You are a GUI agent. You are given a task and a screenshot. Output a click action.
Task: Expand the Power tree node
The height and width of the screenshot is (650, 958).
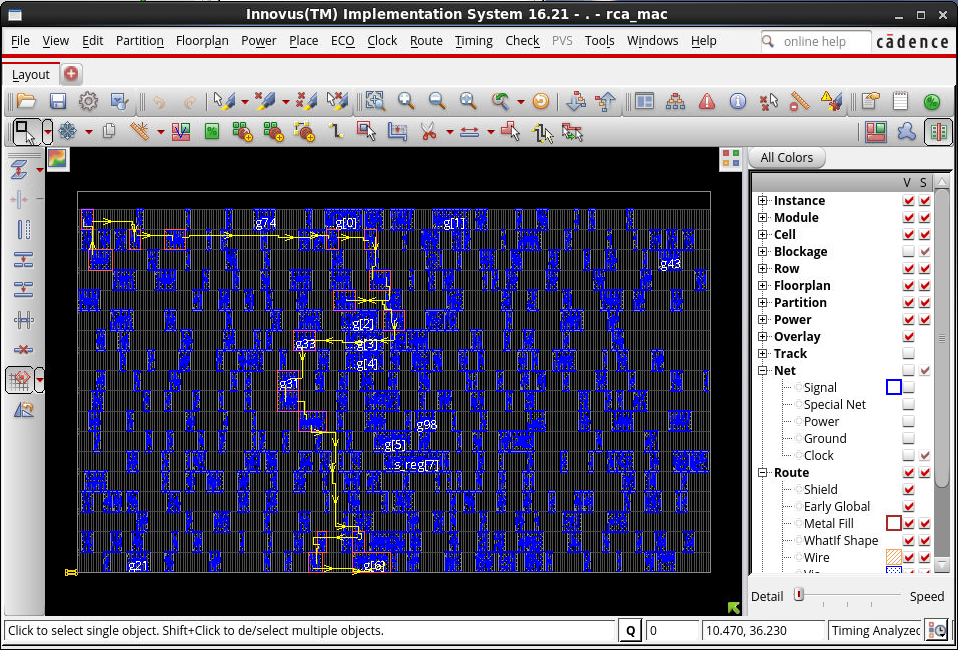click(762, 320)
